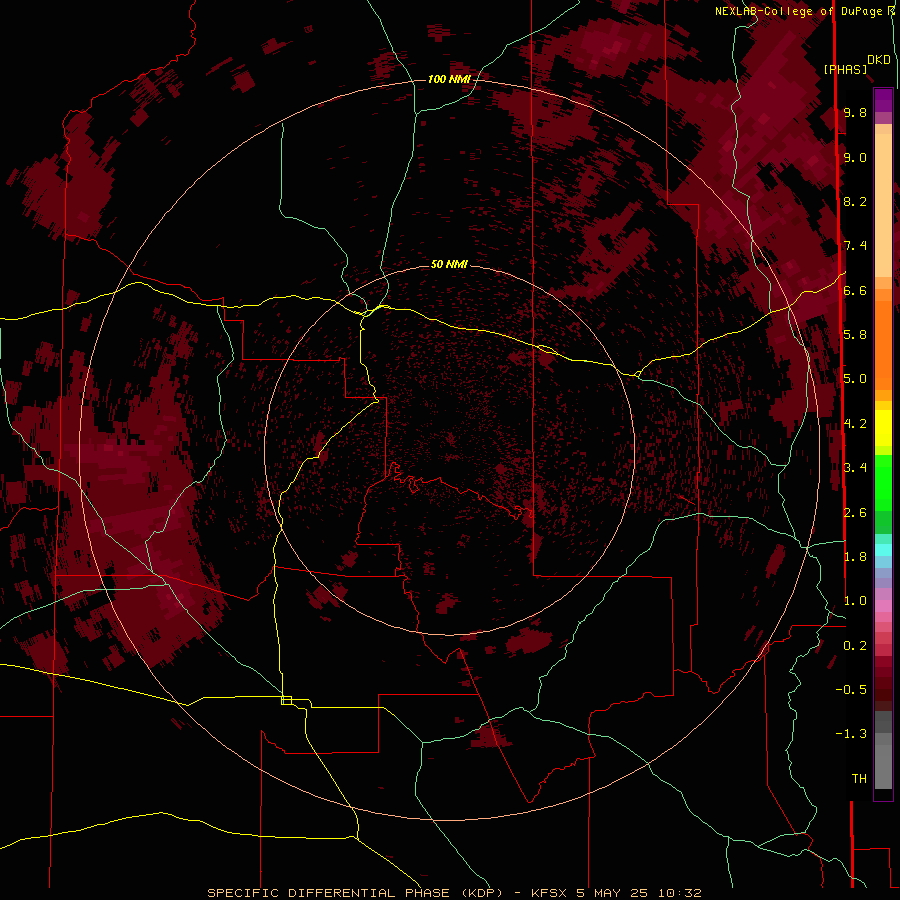Click the [PHAS] legend label
This screenshot has width=900, height=900.
coord(845,69)
